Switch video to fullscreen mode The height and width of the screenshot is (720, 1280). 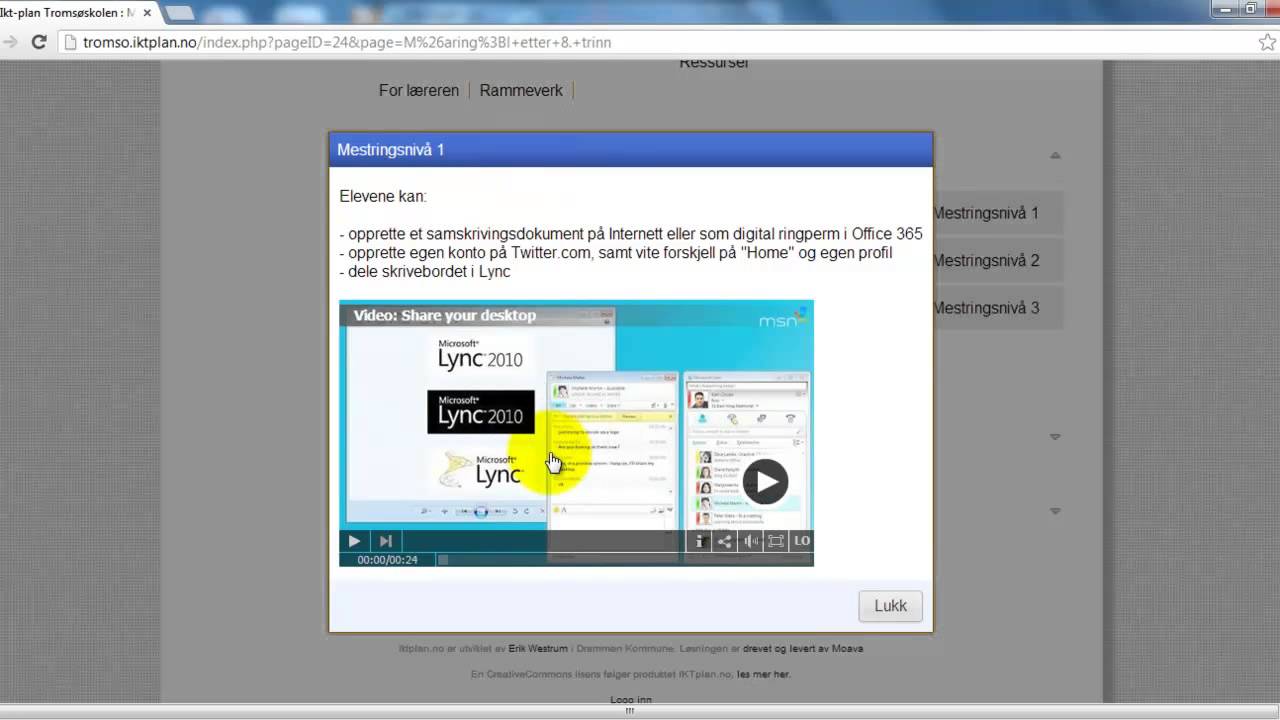(775, 541)
